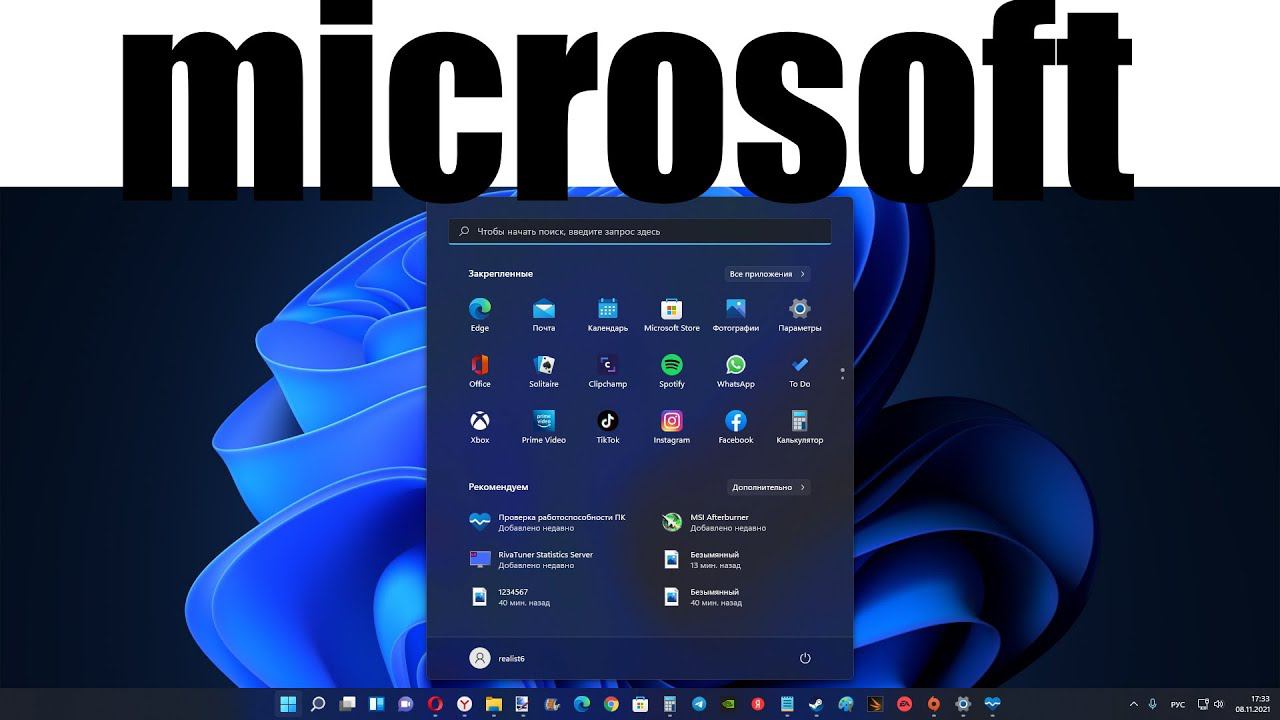Click the Start menu search field
This screenshot has height=720, width=1280.
click(640, 231)
